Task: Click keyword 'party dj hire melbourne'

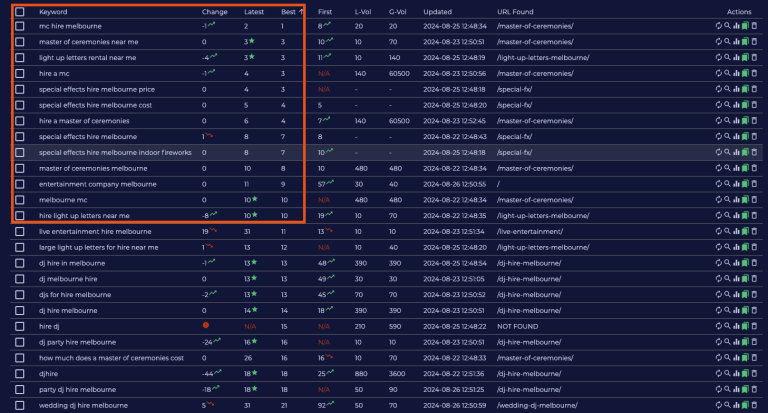Action: (x=77, y=389)
